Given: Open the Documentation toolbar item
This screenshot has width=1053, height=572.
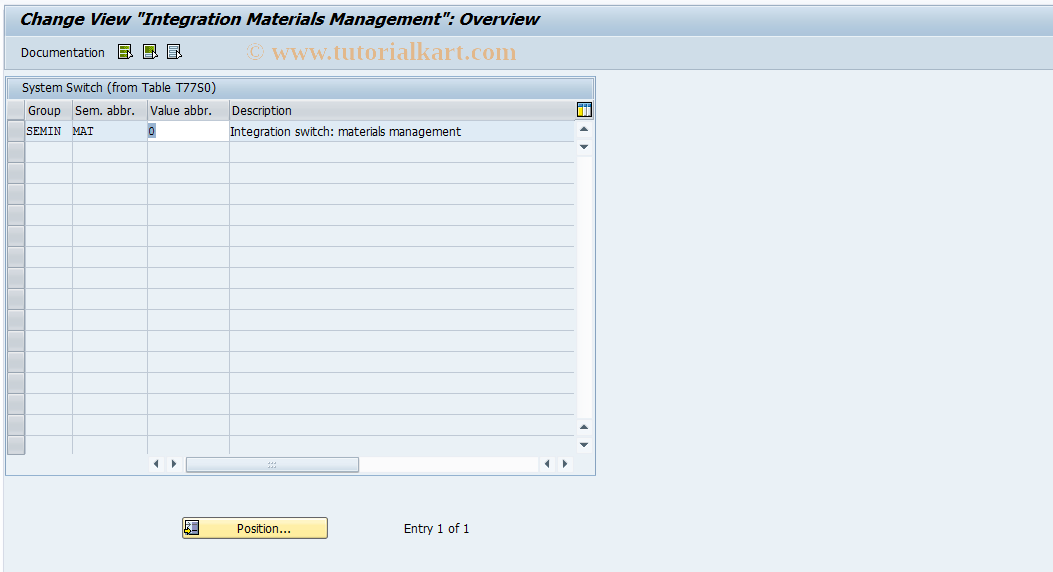Looking at the screenshot, I should pyautogui.click(x=62, y=52).
